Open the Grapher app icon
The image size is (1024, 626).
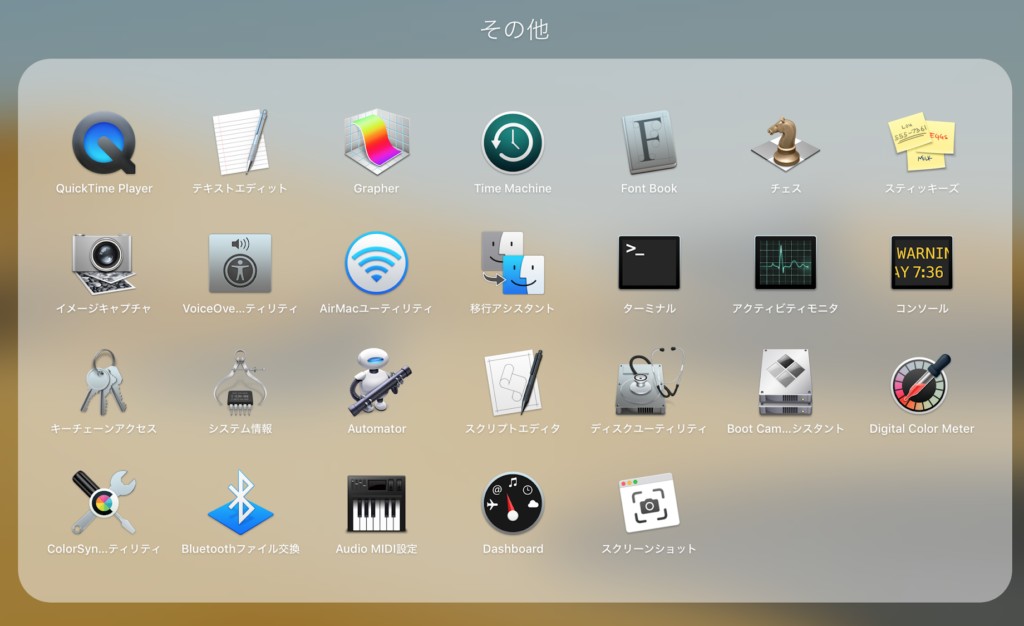pyautogui.click(x=377, y=143)
